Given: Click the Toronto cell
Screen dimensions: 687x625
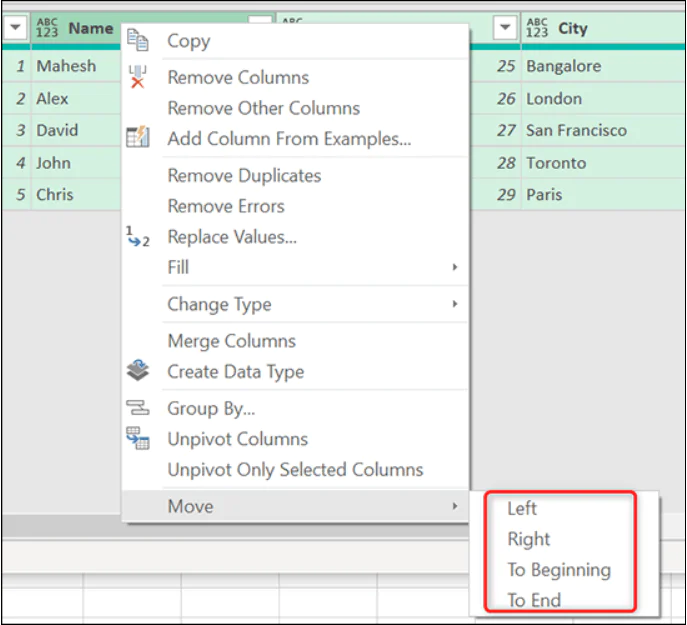Looking at the screenshot, I should coord(603,163).
